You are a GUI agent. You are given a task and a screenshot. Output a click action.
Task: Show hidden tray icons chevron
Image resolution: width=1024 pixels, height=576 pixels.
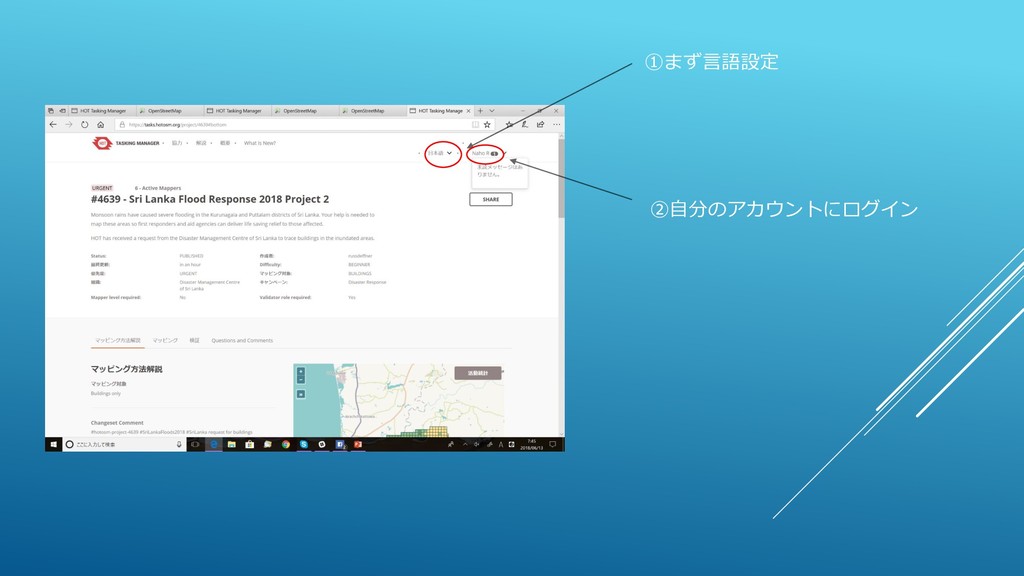pyautogui.click(x=465, y=444)
